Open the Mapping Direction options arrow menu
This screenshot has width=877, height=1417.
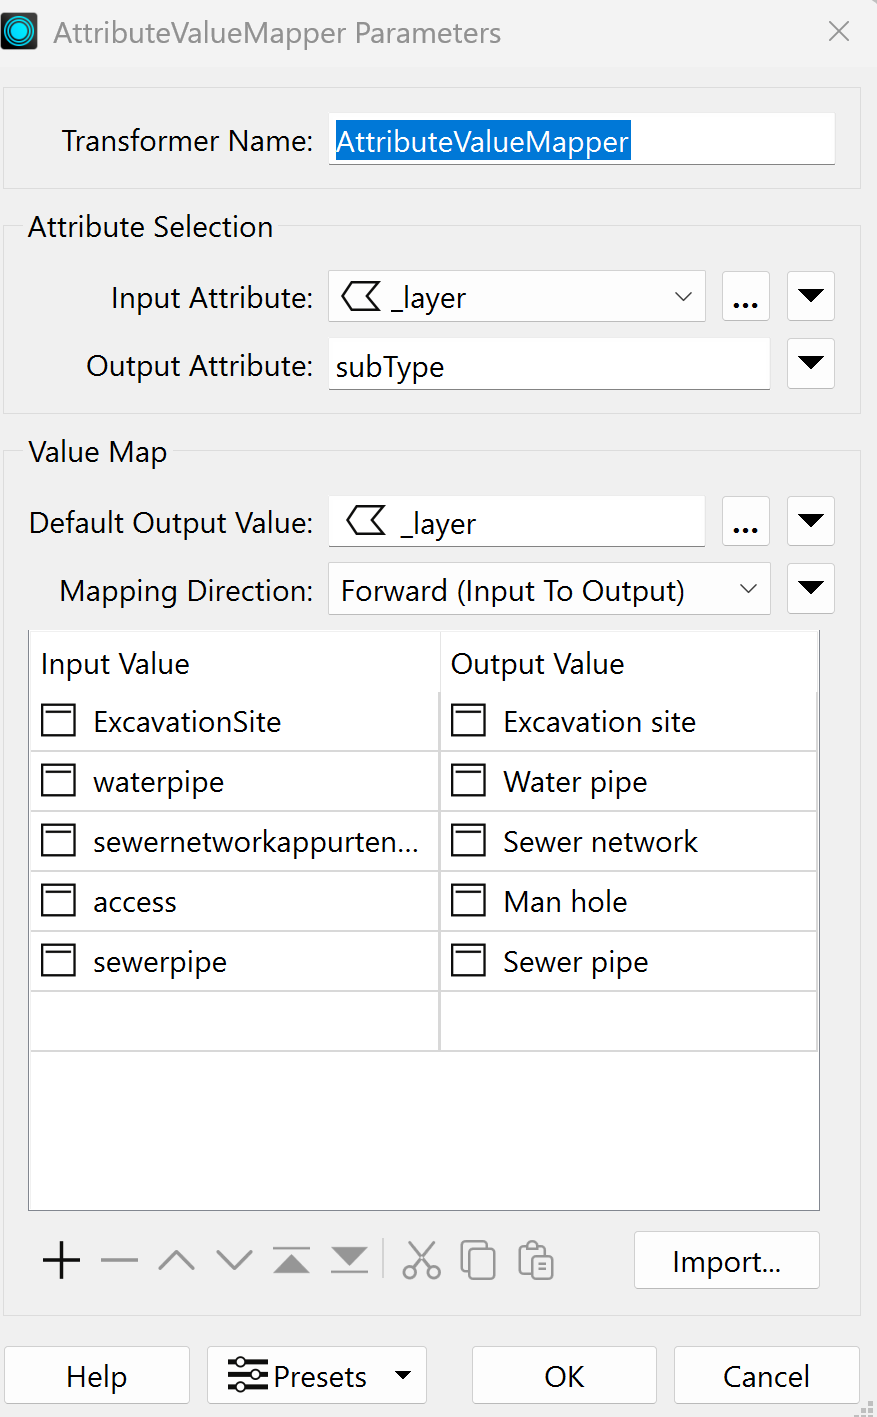click(x=811, y=589)
